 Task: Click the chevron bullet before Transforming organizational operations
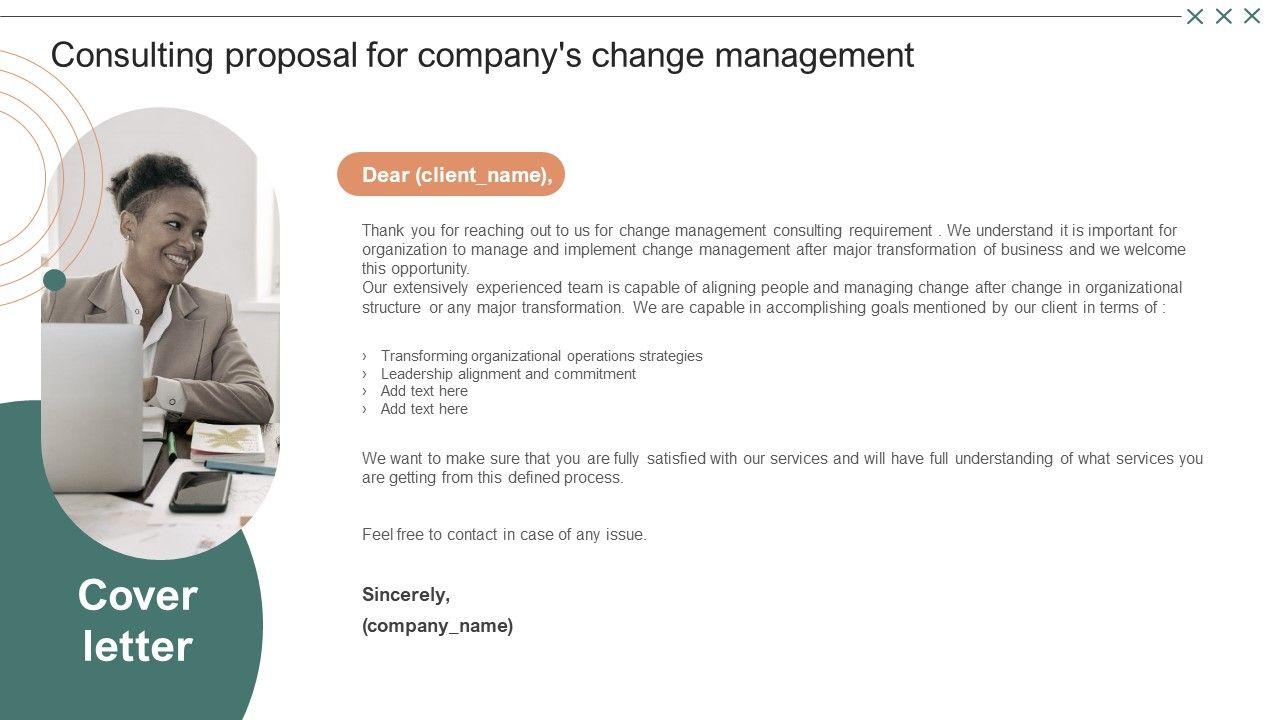pyautogui.click(x=365, y=356)
